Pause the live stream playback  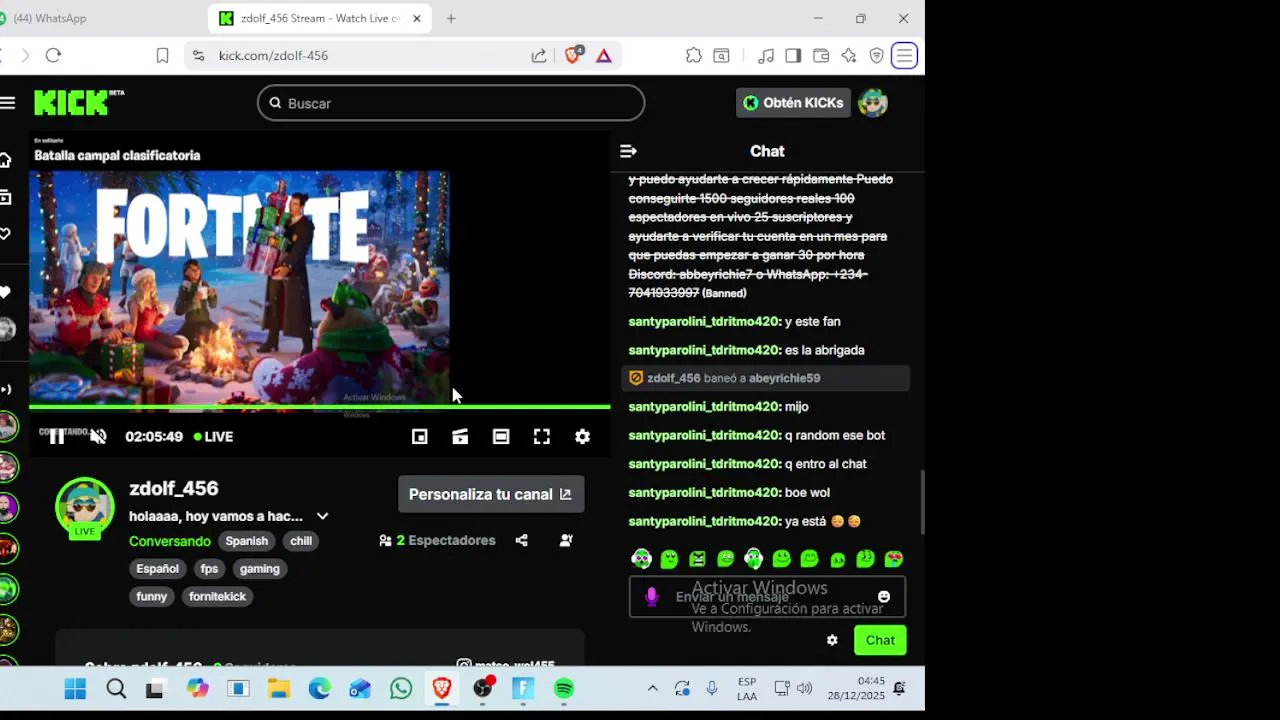(x=57, y=437)
